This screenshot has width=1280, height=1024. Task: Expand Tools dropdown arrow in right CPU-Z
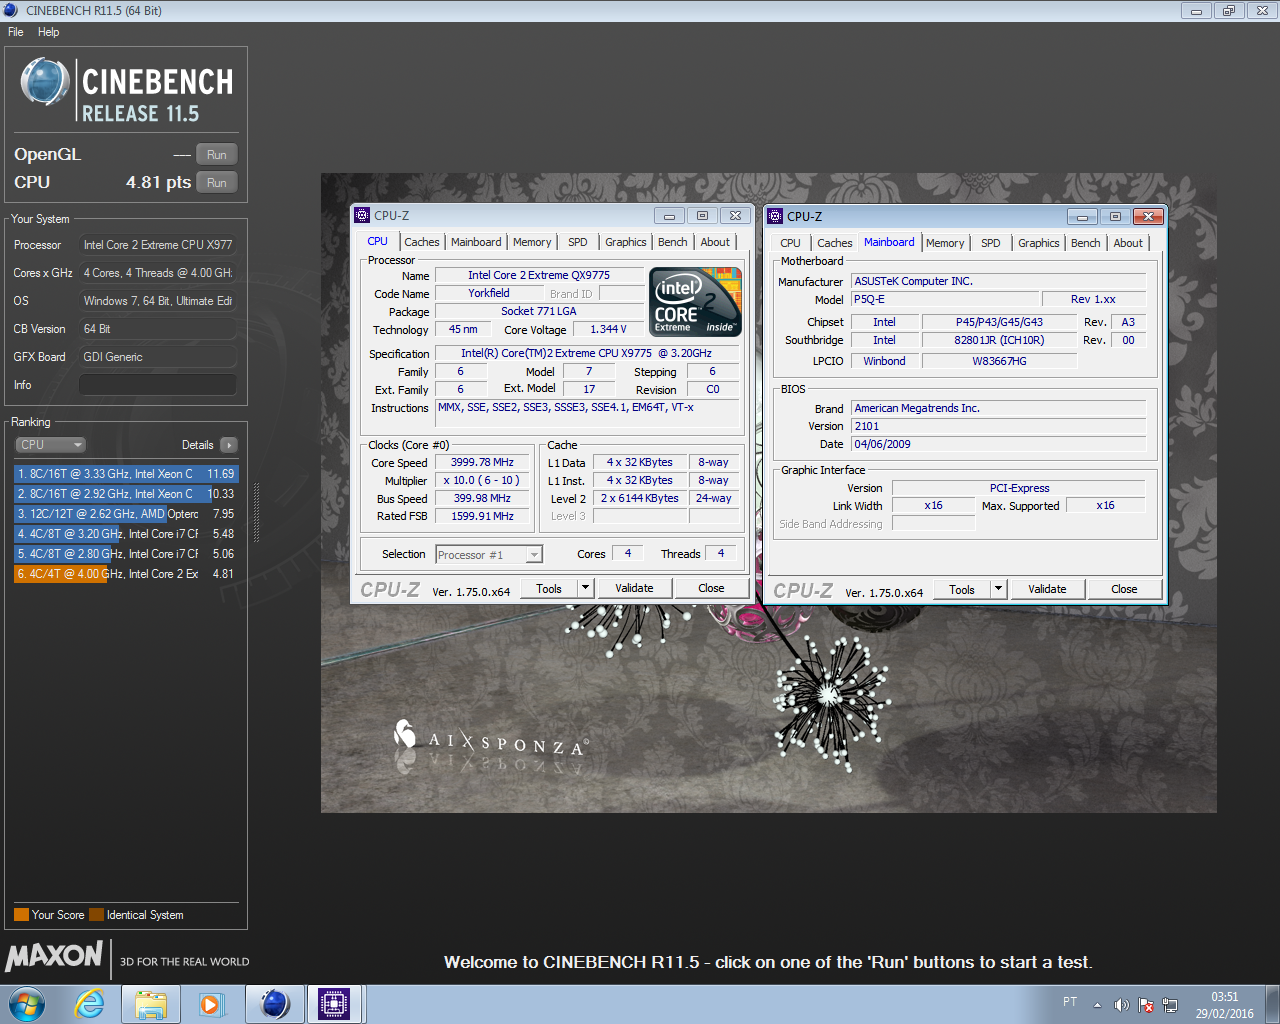click(998, 589)
